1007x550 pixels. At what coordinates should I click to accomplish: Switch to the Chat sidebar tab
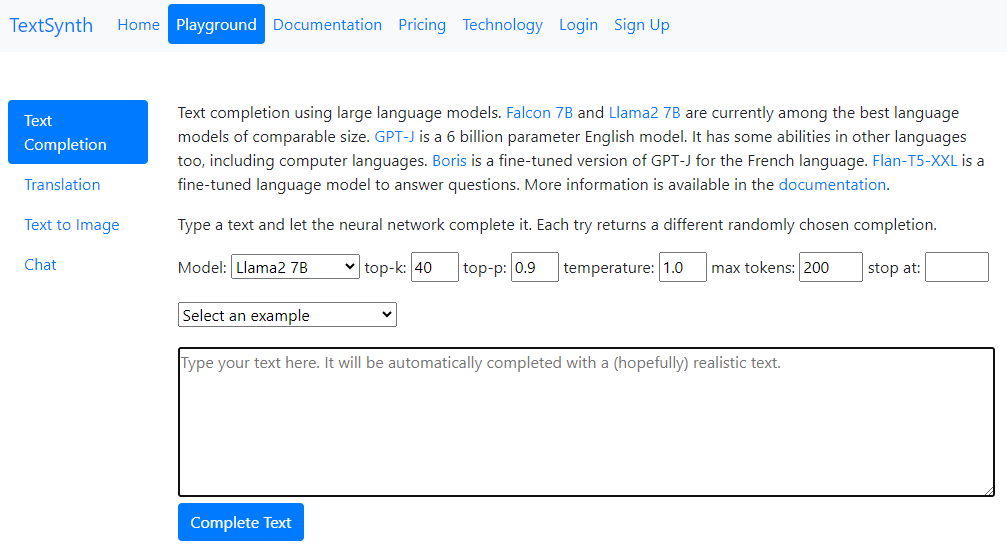click(40, 265)
